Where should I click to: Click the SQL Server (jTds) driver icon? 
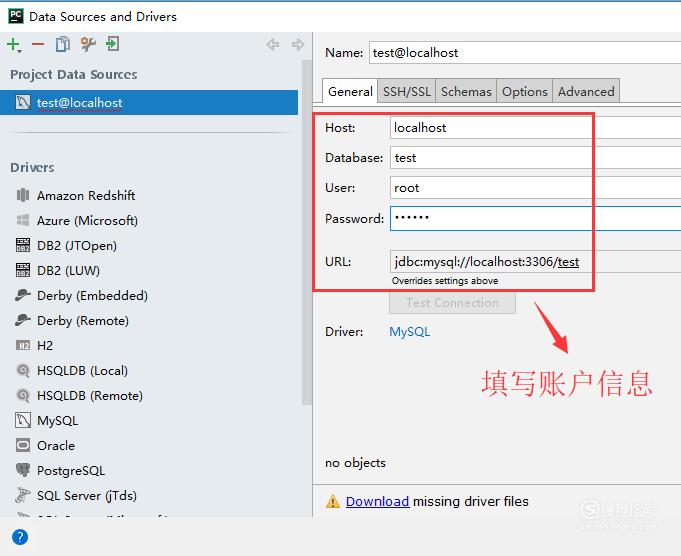pos(23,495)
